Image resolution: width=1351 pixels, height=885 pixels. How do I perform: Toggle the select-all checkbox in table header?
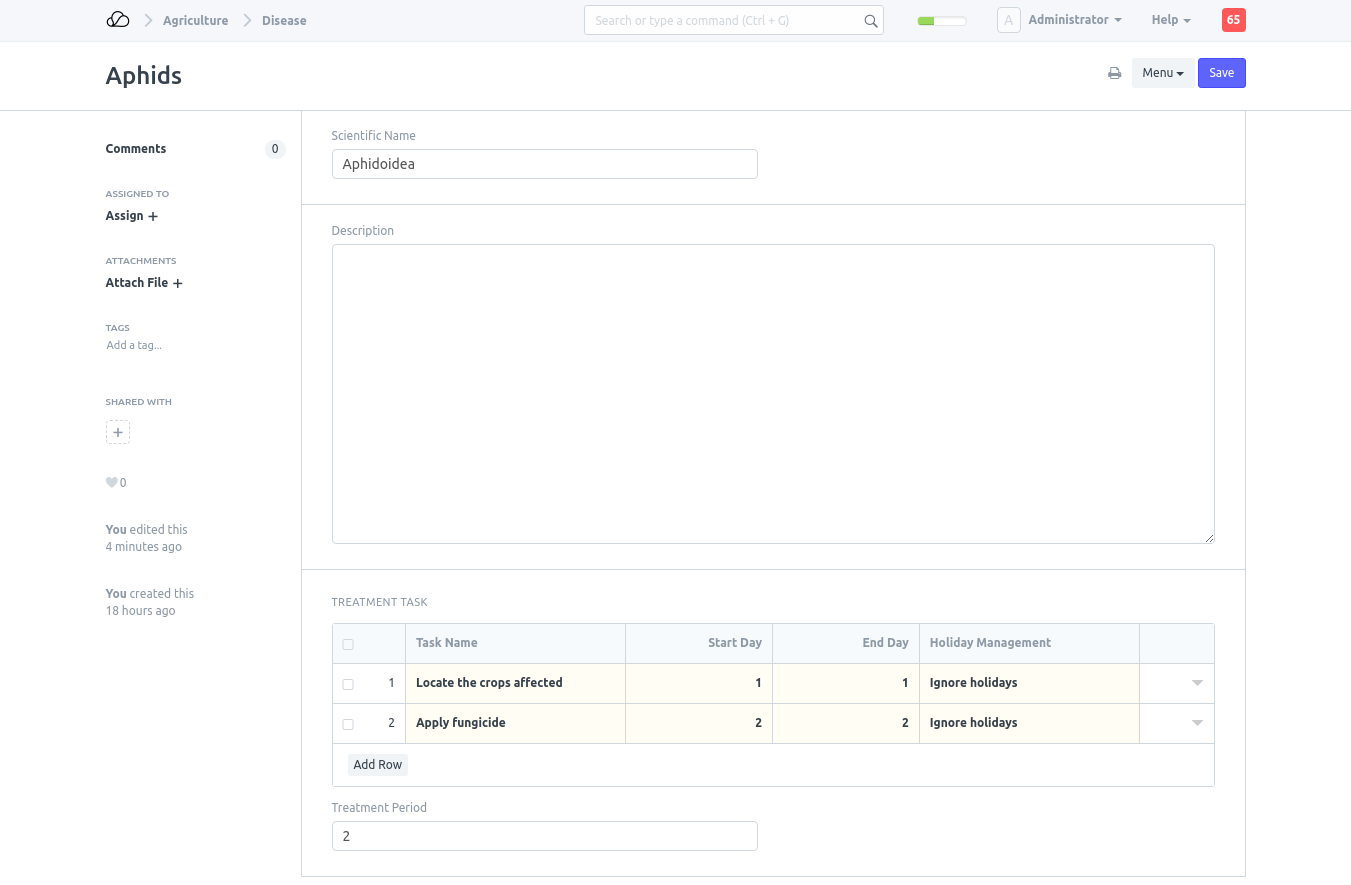(x=348, y=644)
